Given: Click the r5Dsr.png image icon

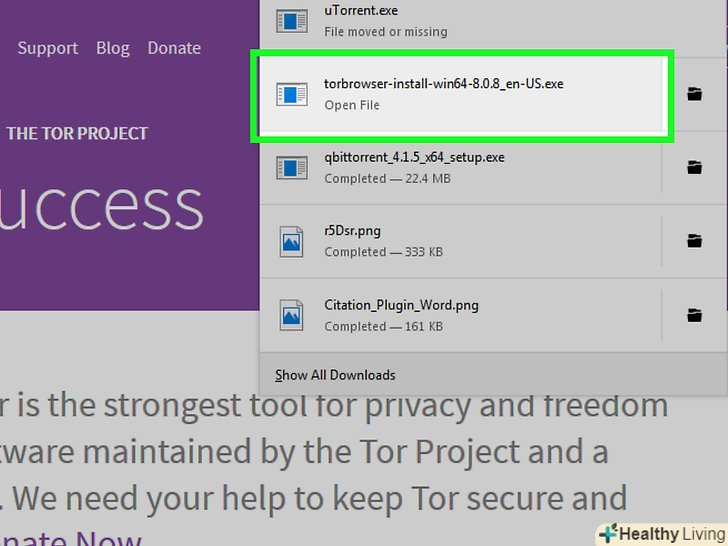Looking at the screenshot, I should point(292,241).
